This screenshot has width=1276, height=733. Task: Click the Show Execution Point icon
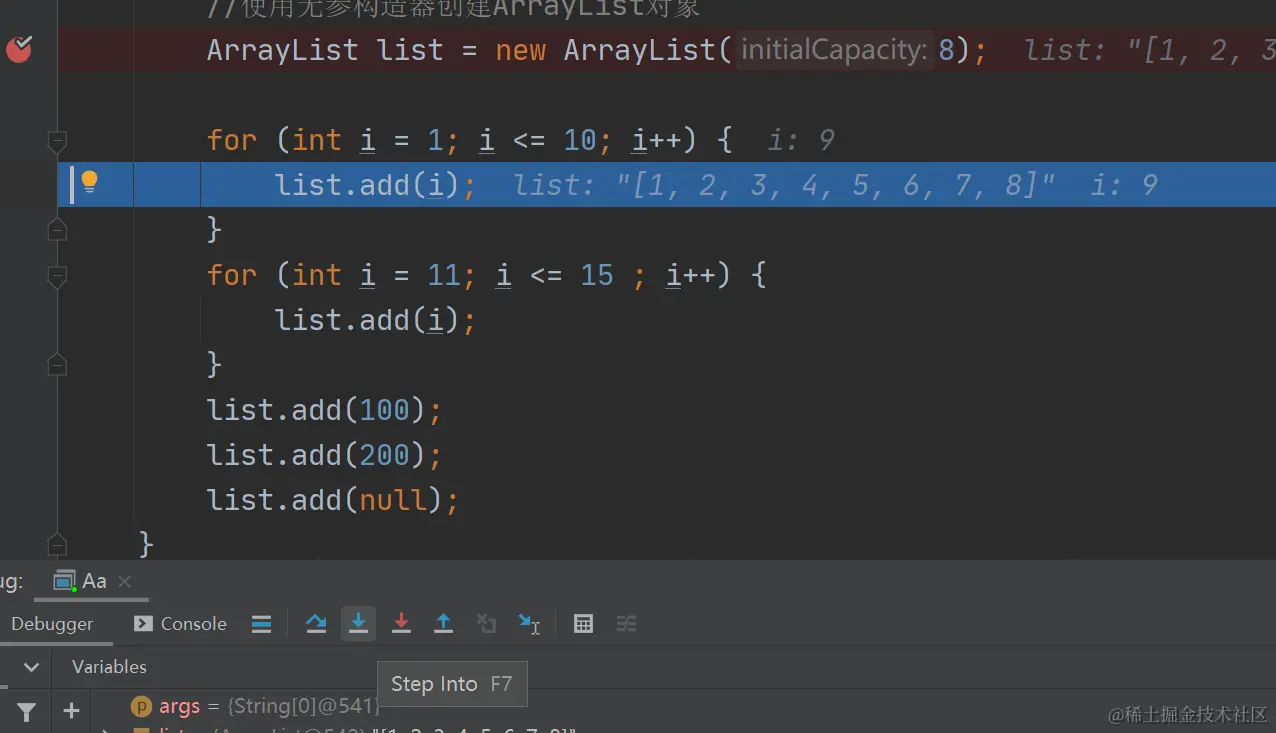(x=261, y=624)
